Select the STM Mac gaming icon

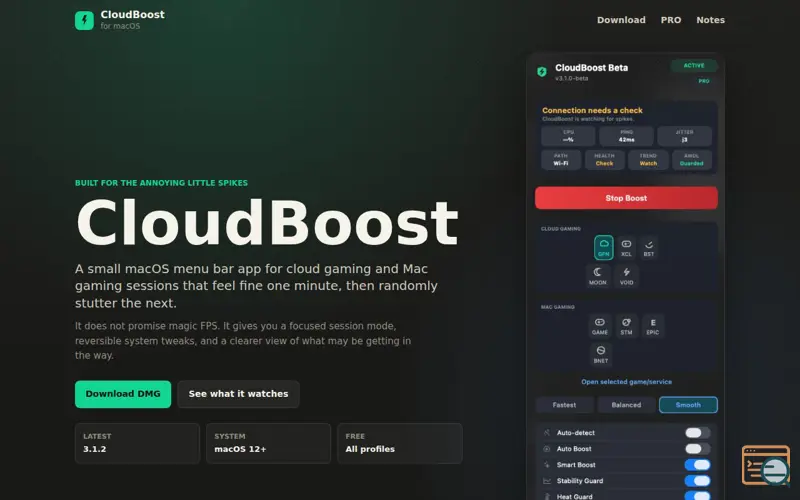pyautogui.click(x=626, y=326)
